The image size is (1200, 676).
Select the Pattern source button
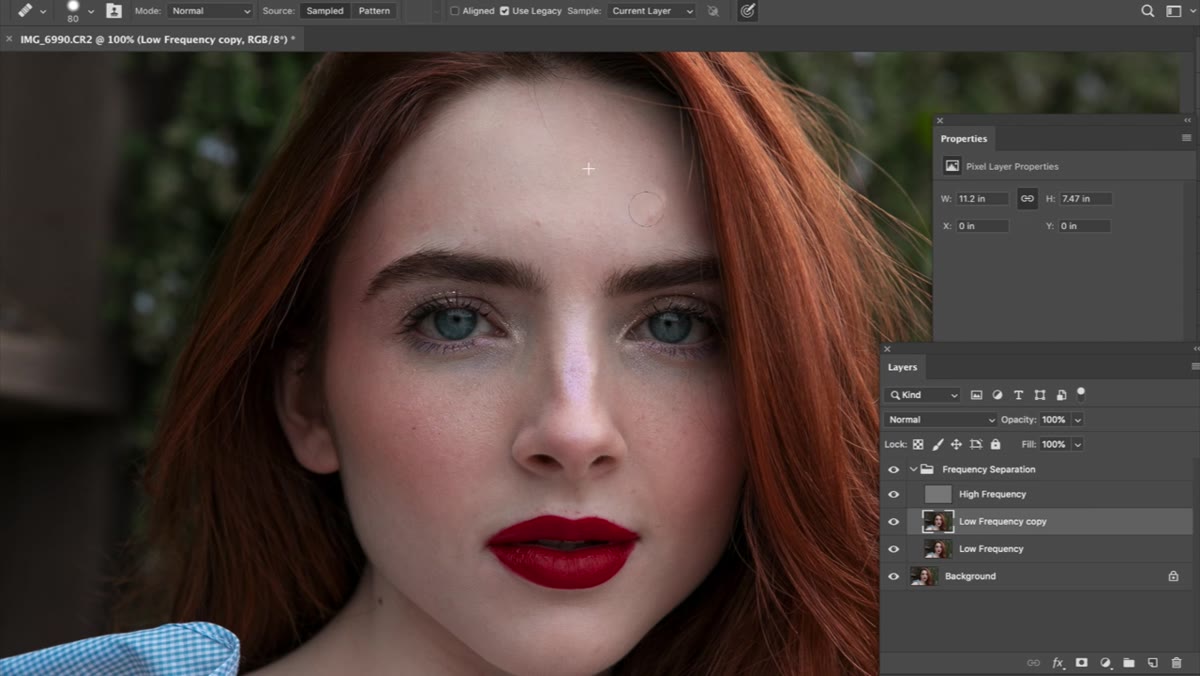pos(374,11)
